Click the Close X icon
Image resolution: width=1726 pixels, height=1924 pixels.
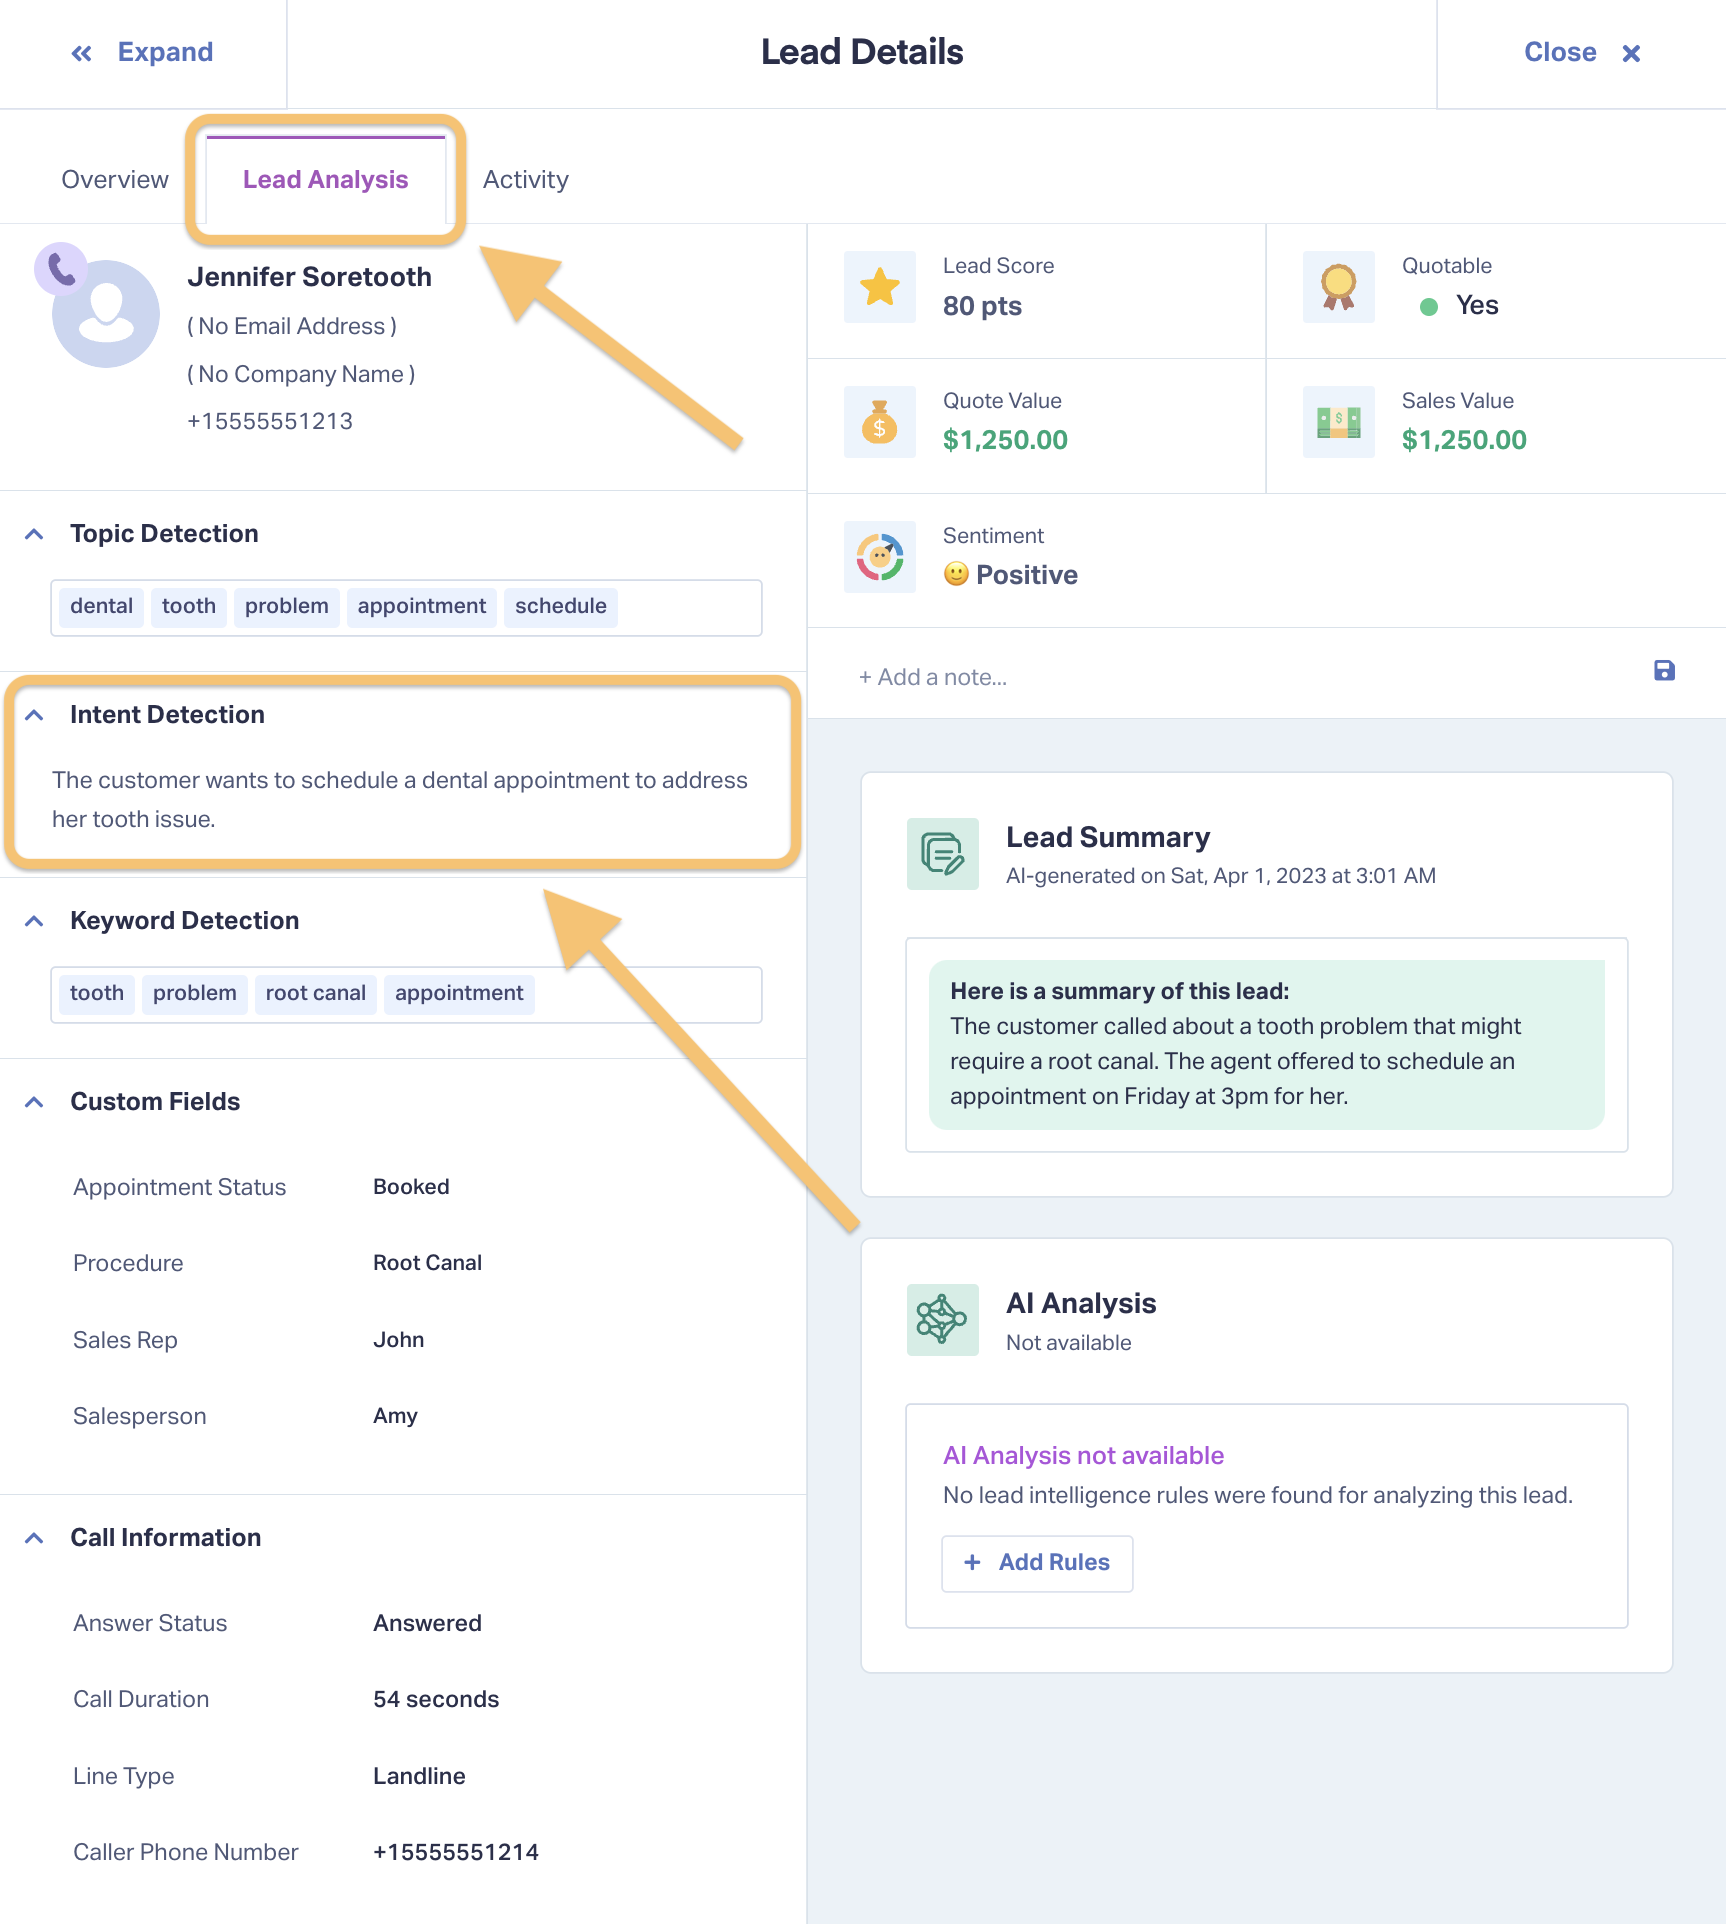pyautogui.click(x=1631, y=53)
